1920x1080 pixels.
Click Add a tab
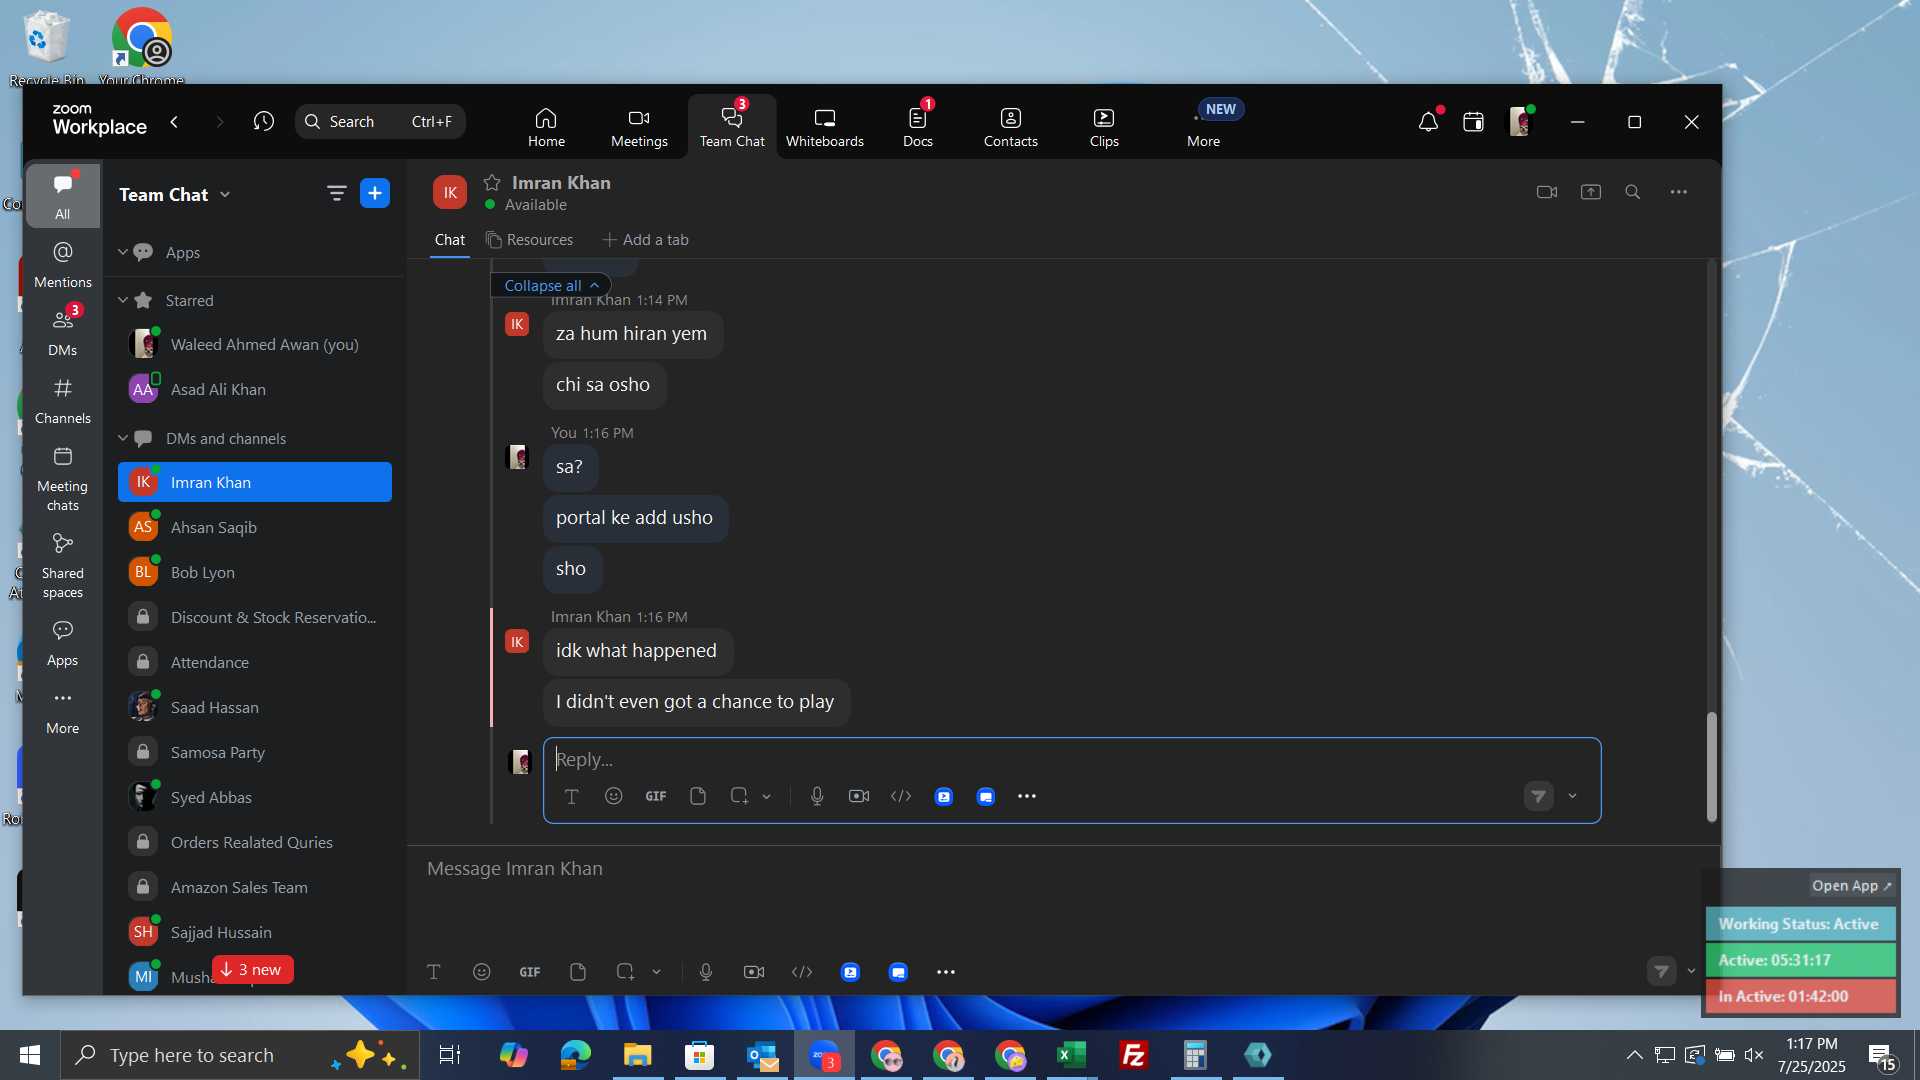click(645, 240)
